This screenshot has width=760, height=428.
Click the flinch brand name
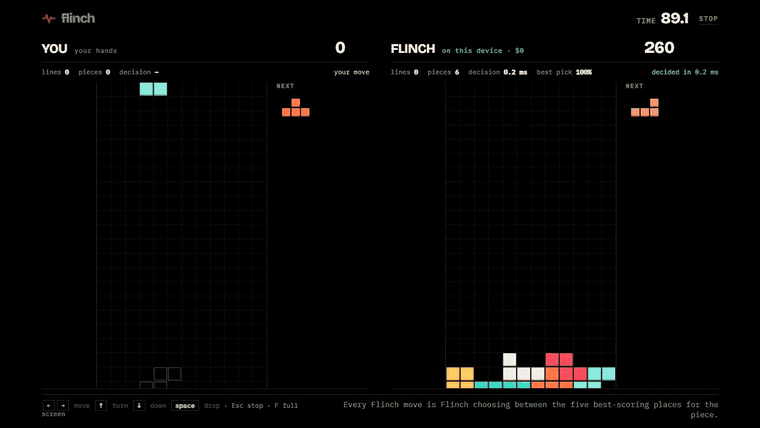(x=78, y=18)
